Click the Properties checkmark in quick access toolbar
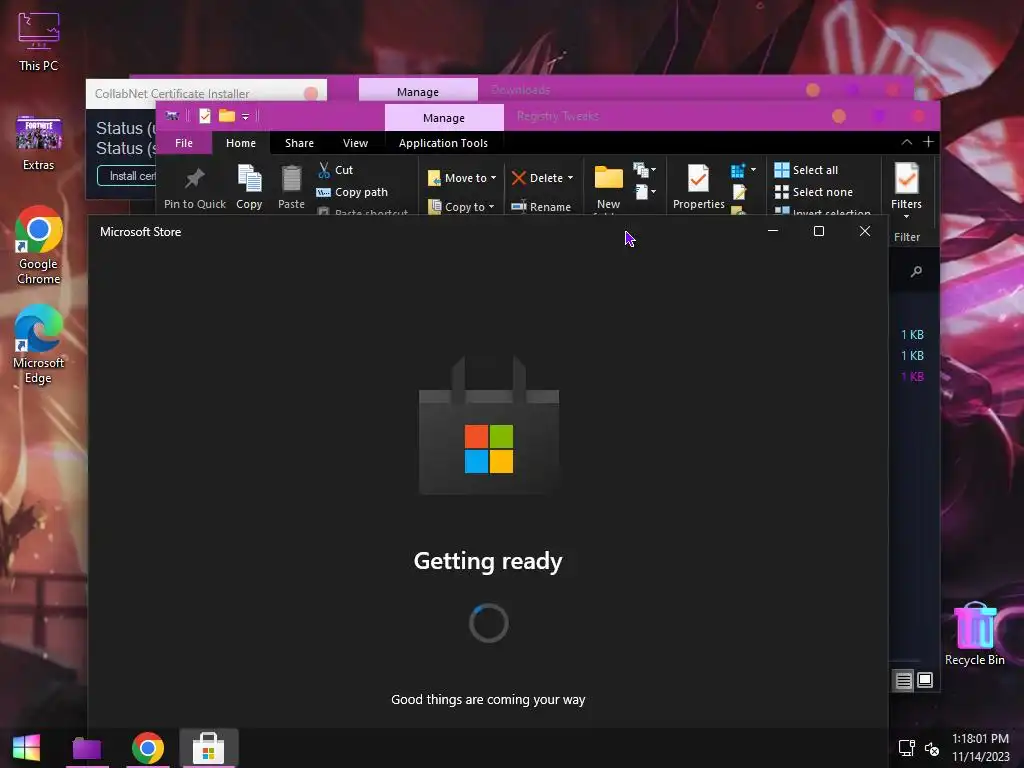Image resolution: width=1024 pixels, height=768 pixels. click(205, 116)
